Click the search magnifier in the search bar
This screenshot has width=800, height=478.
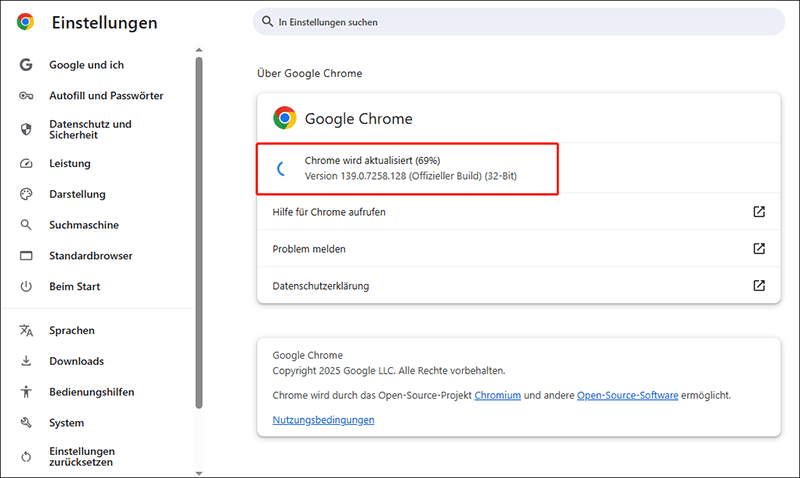point(267,21)
